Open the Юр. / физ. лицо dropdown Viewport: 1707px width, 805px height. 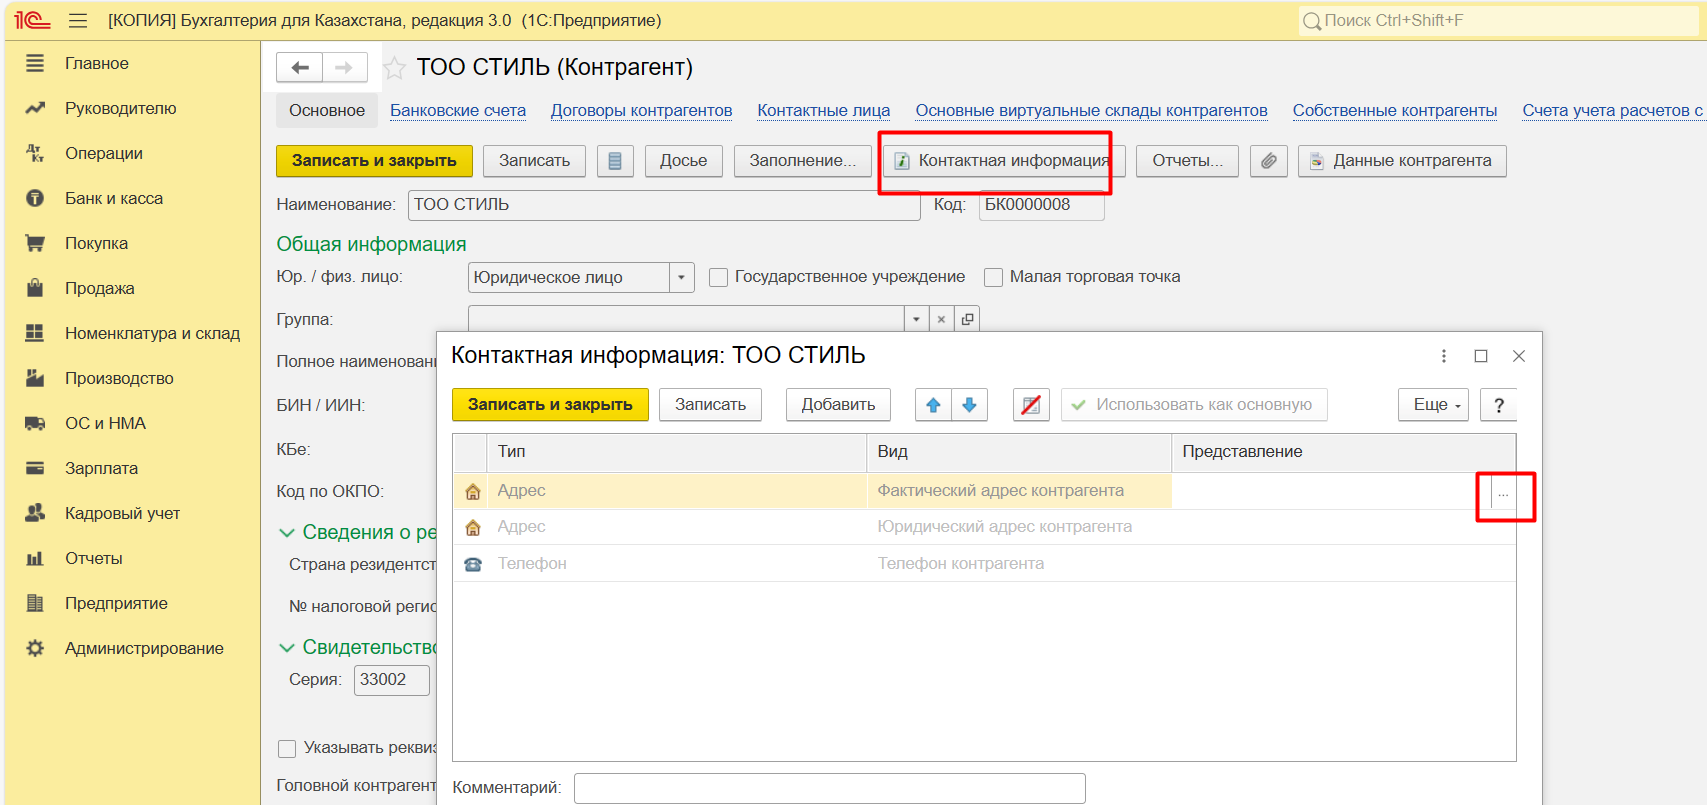[681, 278]
